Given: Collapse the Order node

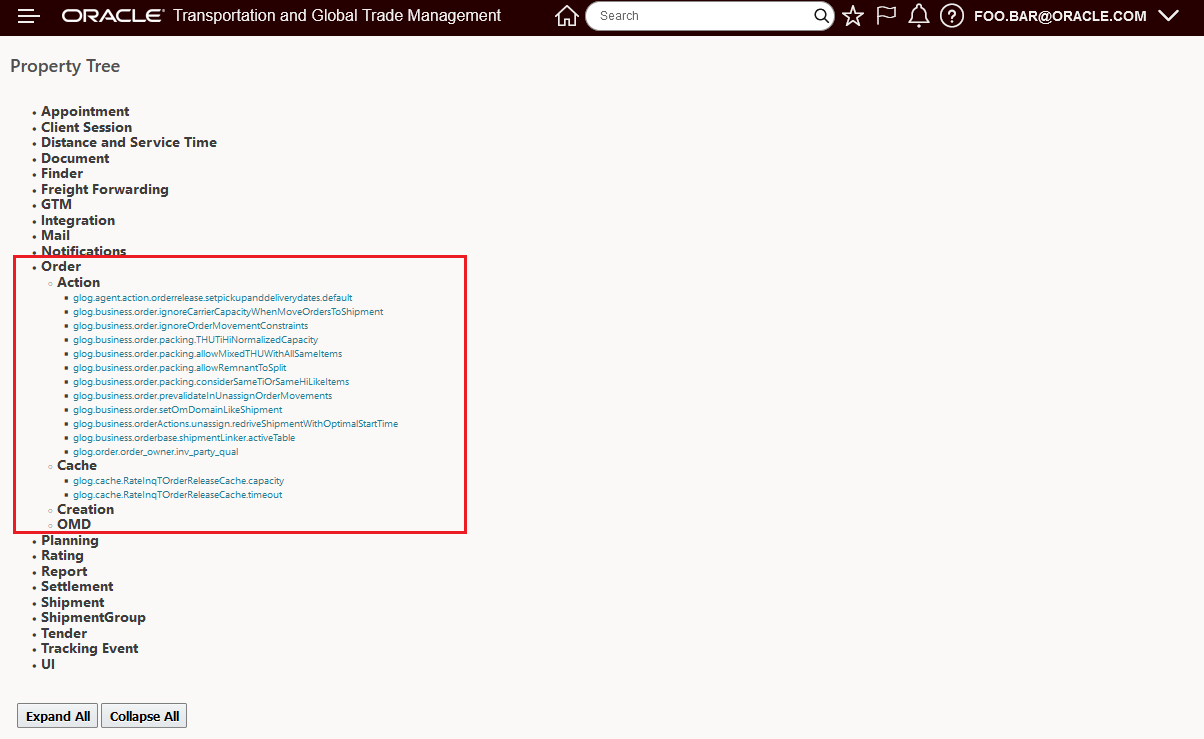Looking at the screenshot, I should point(61,266).
